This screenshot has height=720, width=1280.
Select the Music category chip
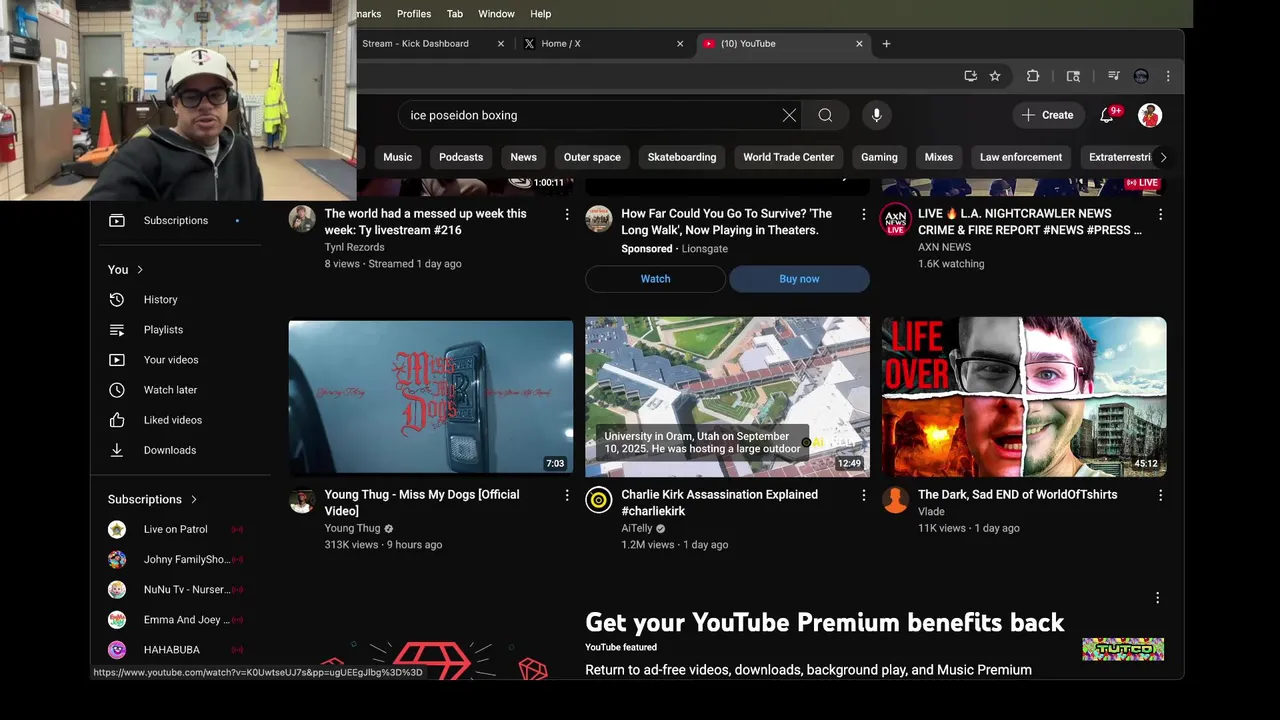point(397,157)
